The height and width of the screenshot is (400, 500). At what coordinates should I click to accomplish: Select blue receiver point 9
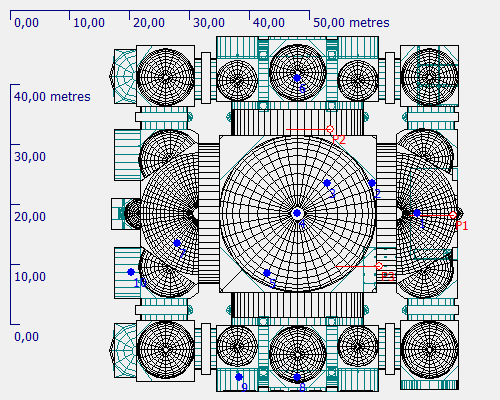click(239, 377)
